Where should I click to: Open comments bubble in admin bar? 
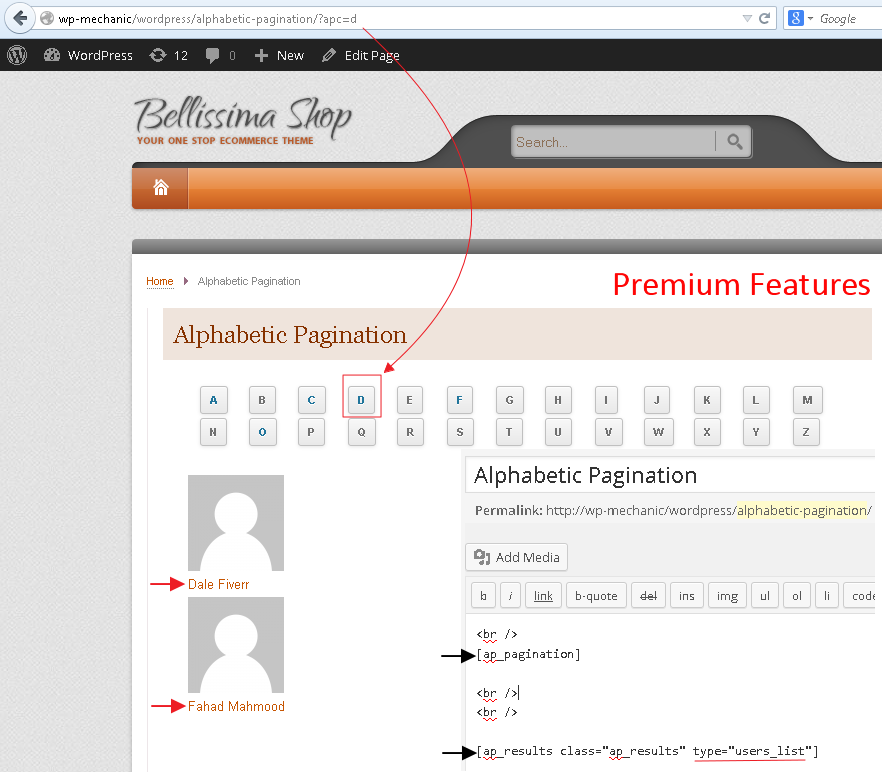[220, 55]
